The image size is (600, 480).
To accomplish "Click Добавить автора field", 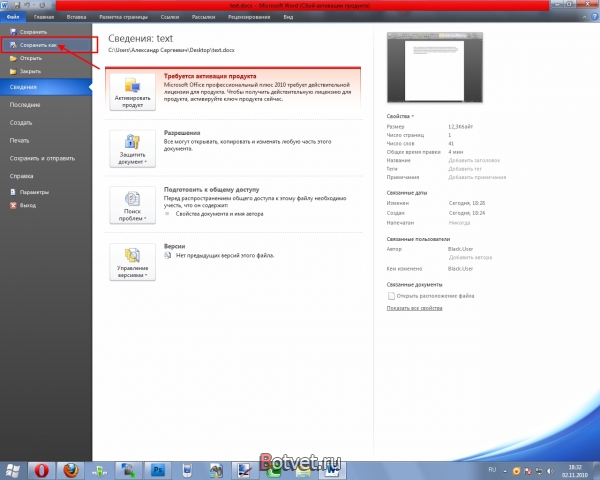I will click(470, 258).
